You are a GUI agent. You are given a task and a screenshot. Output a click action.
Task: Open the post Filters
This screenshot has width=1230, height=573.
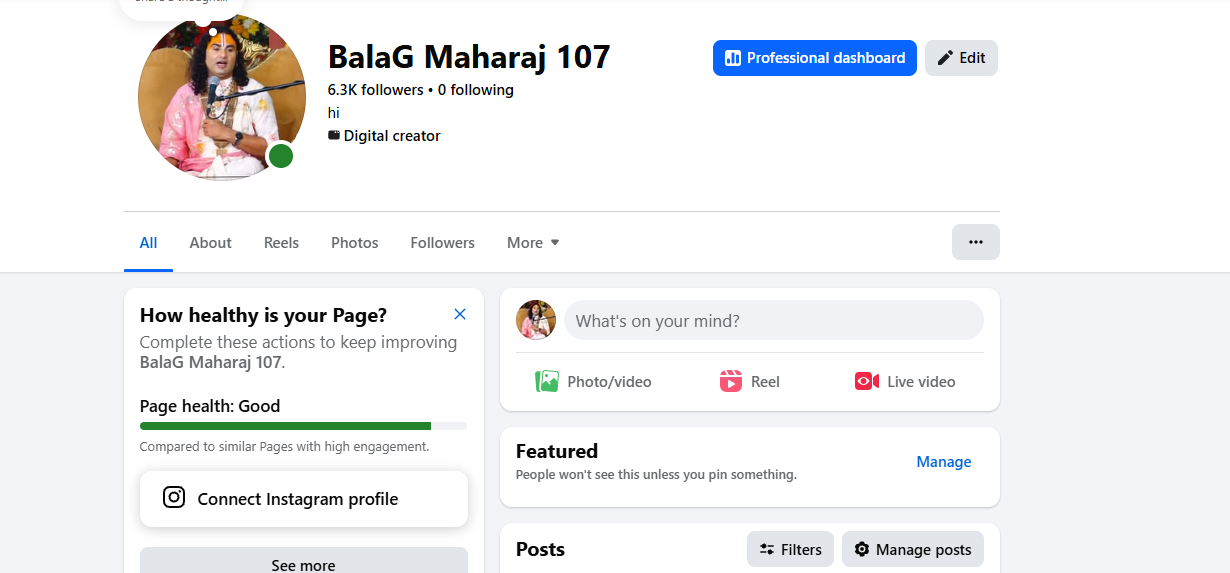point(790,549)
